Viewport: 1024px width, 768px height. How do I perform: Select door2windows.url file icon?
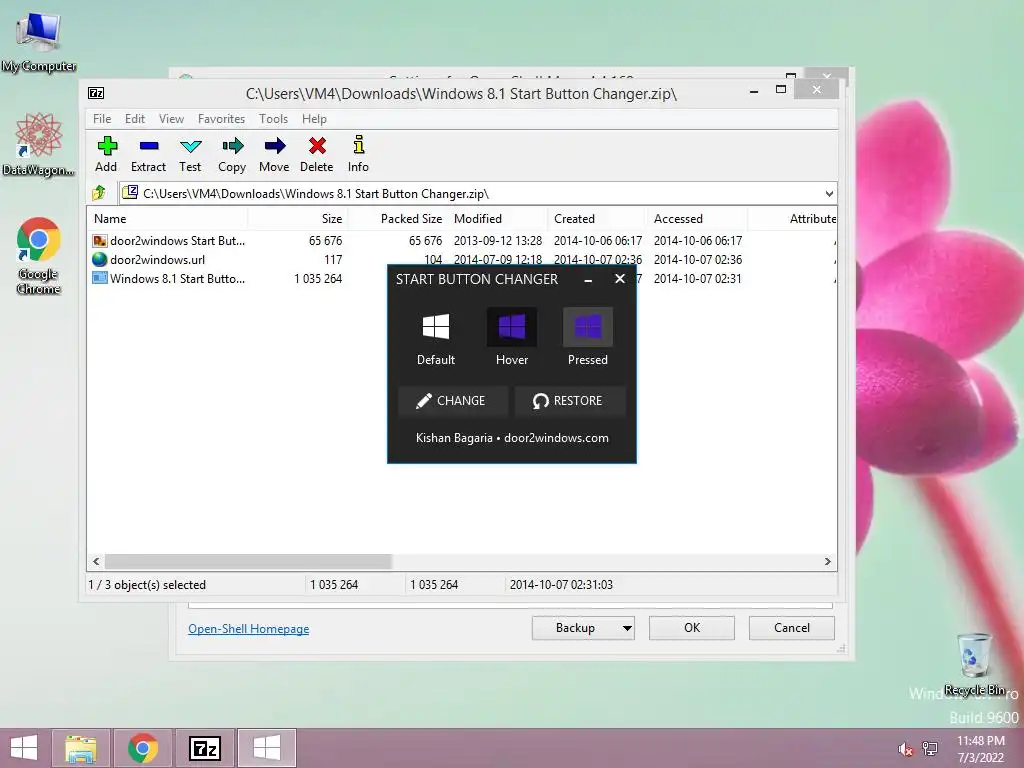[100, 260]
